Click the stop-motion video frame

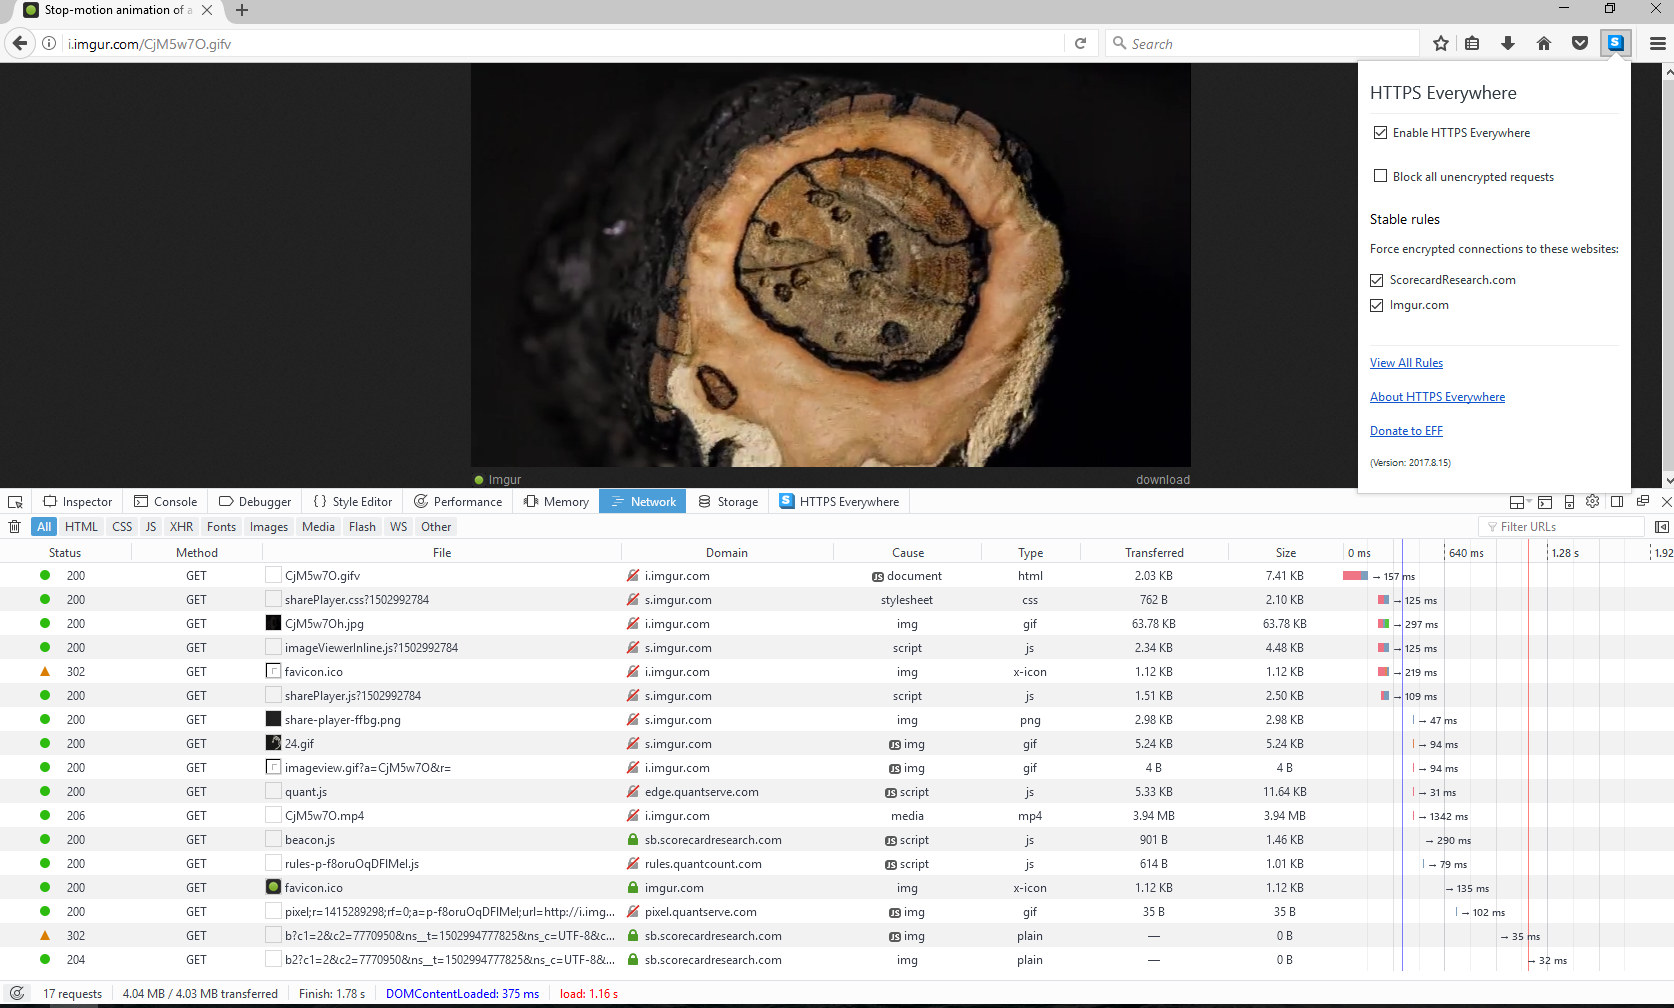(831, 265)
